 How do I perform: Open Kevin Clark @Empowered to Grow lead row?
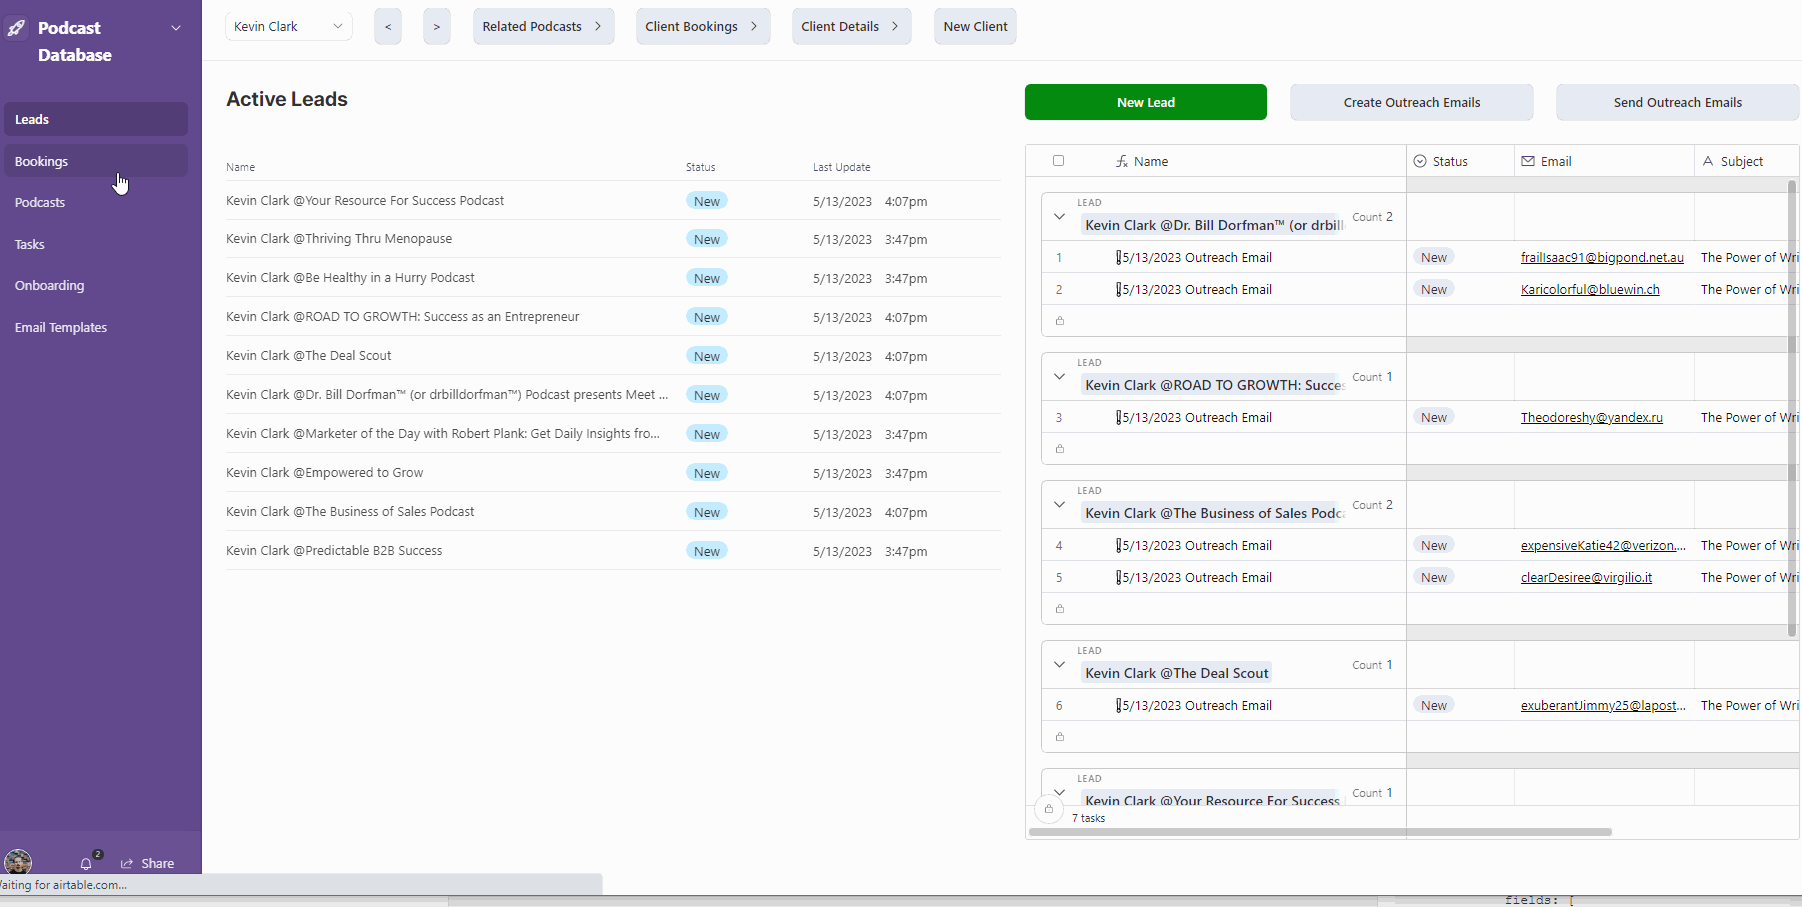point(325,473)
